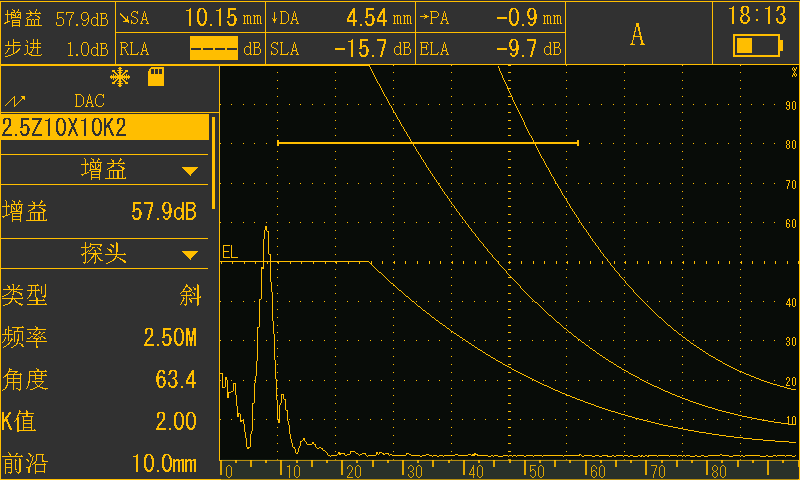Expand the 探头 section dropdown arrow
800x480 pixels.
click(190, 255)
